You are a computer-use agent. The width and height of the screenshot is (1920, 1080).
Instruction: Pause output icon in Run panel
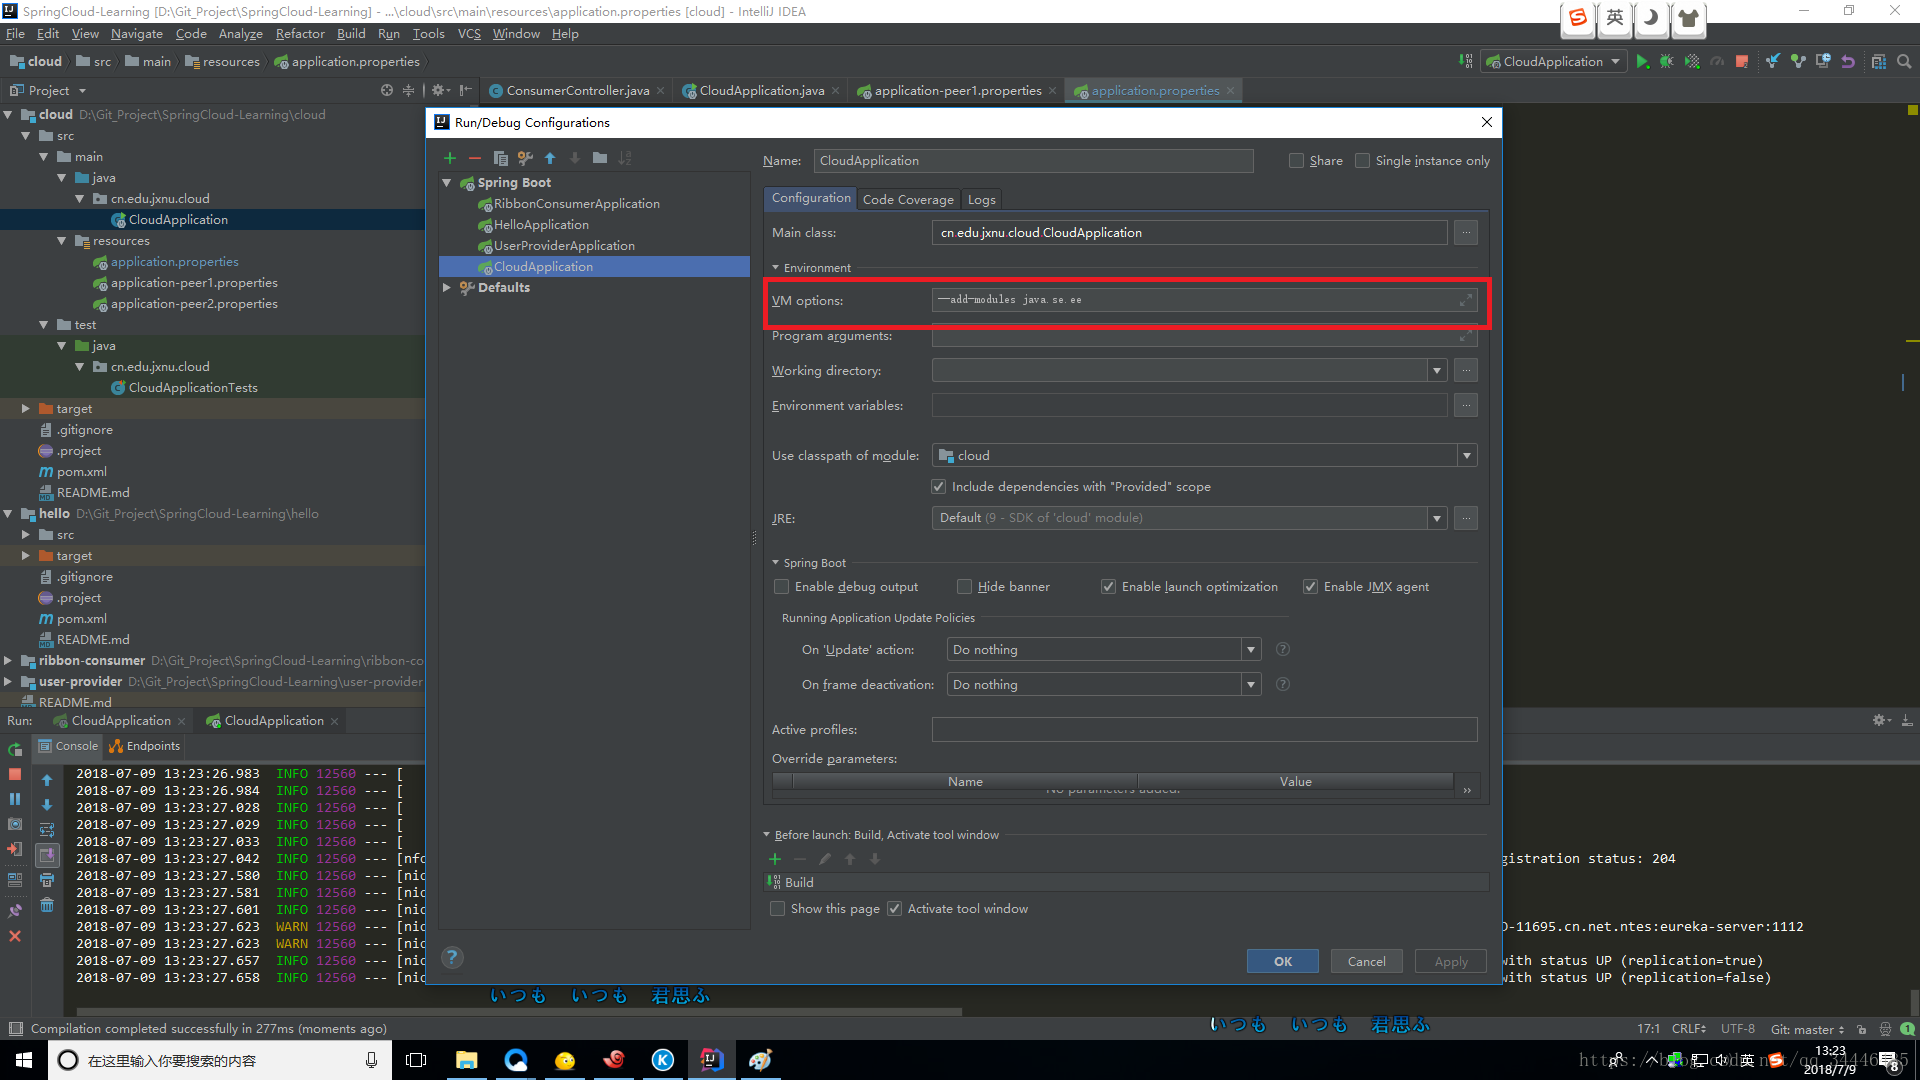click(x=15, y=799)
